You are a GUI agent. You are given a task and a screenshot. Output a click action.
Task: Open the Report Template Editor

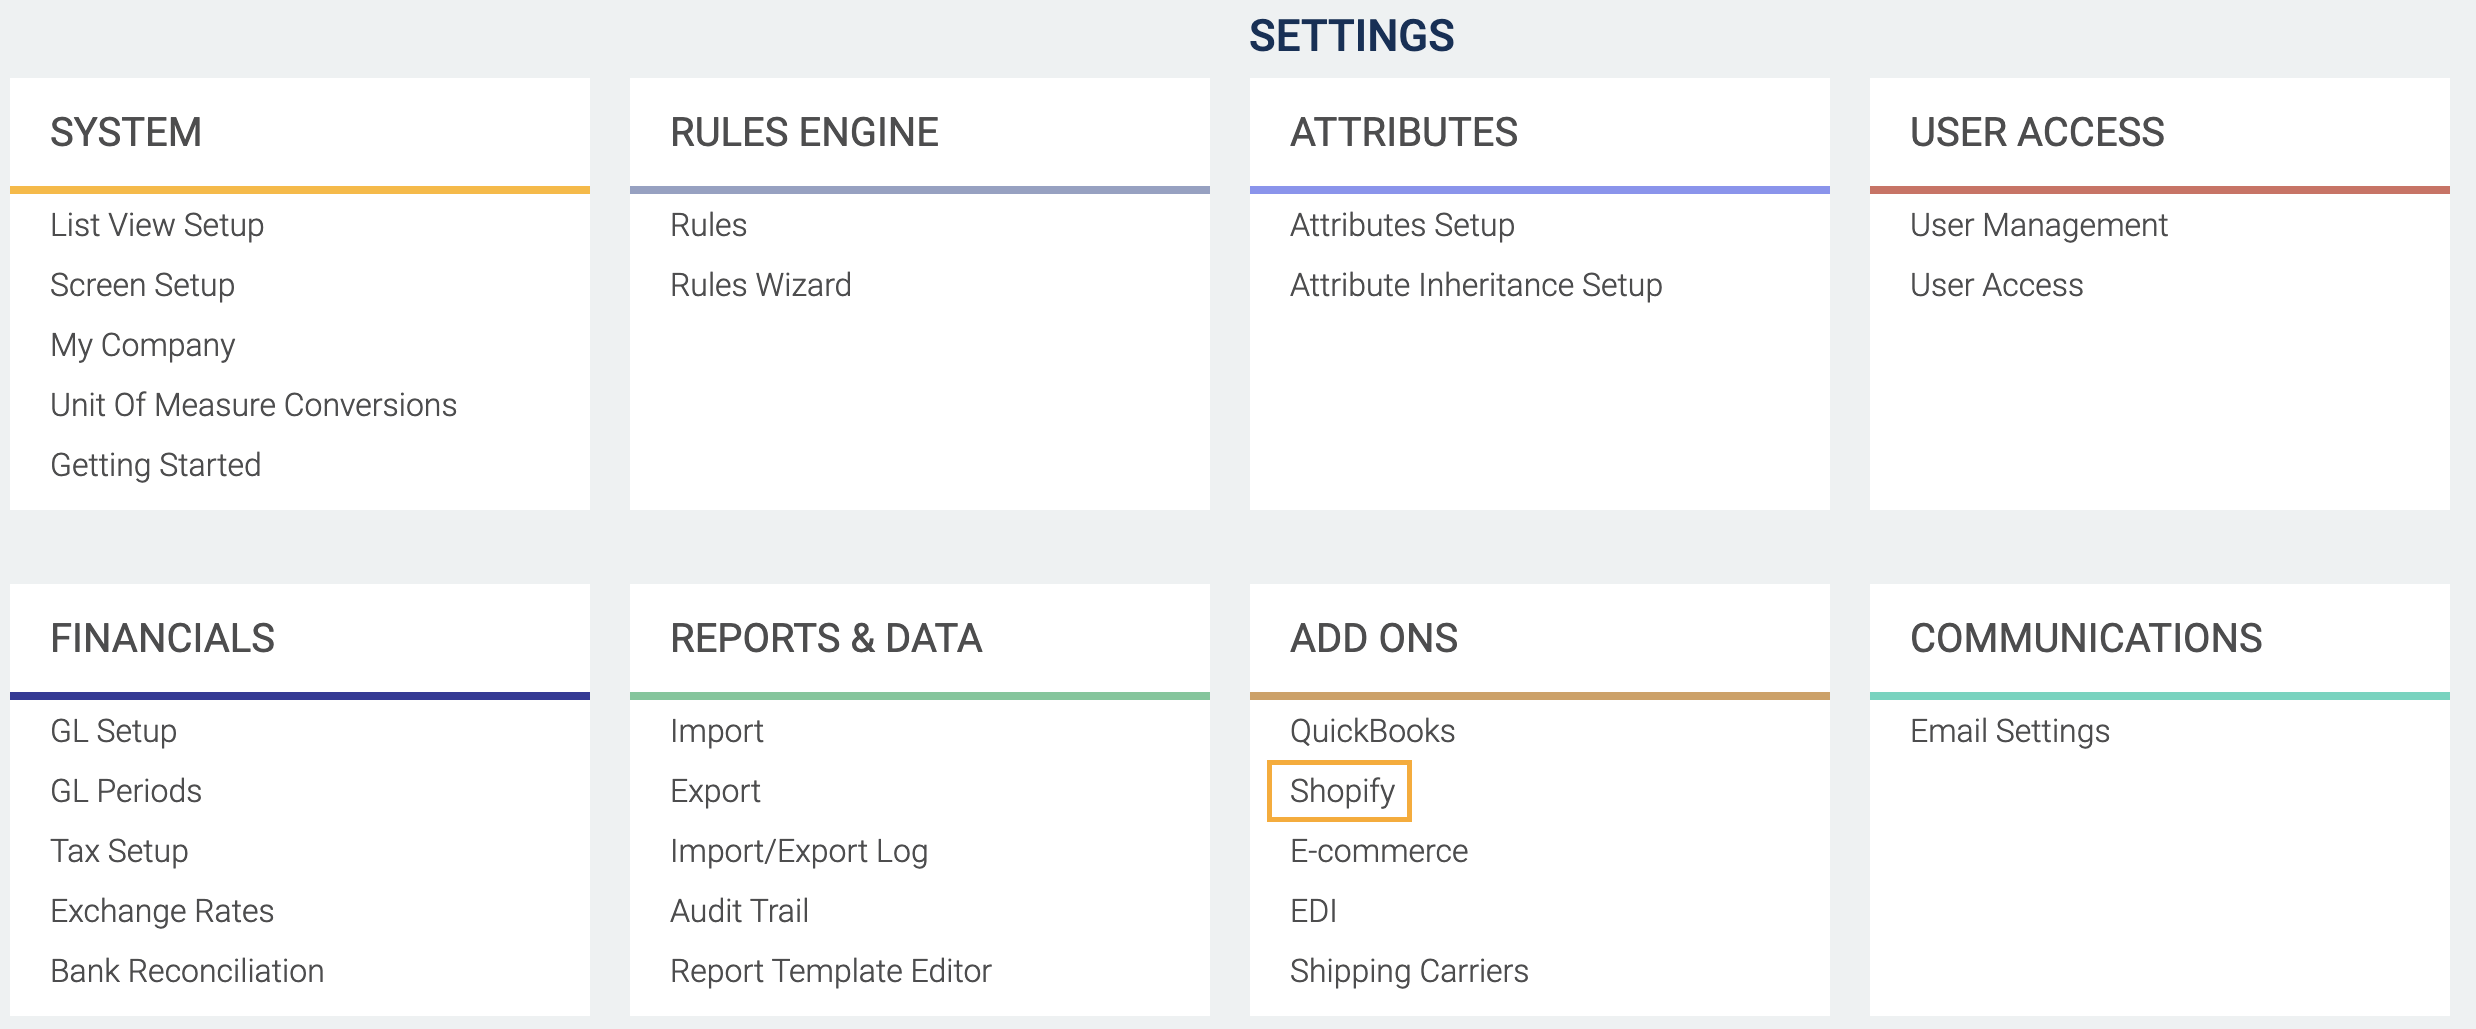click(830, 971)
